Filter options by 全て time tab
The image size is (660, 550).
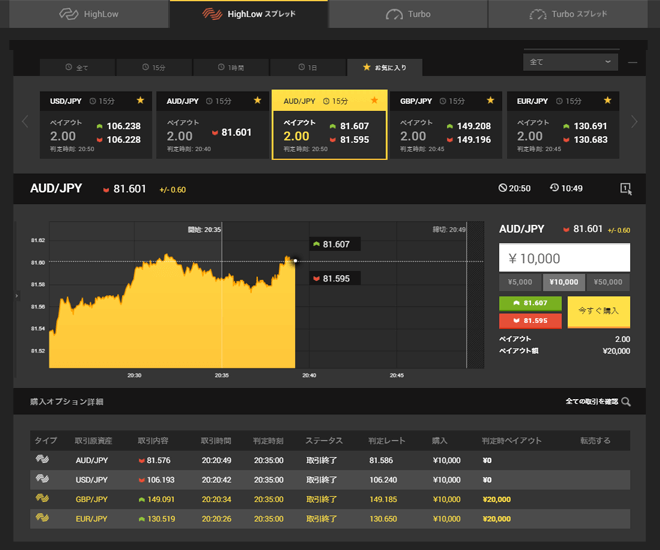coord(77,67)
